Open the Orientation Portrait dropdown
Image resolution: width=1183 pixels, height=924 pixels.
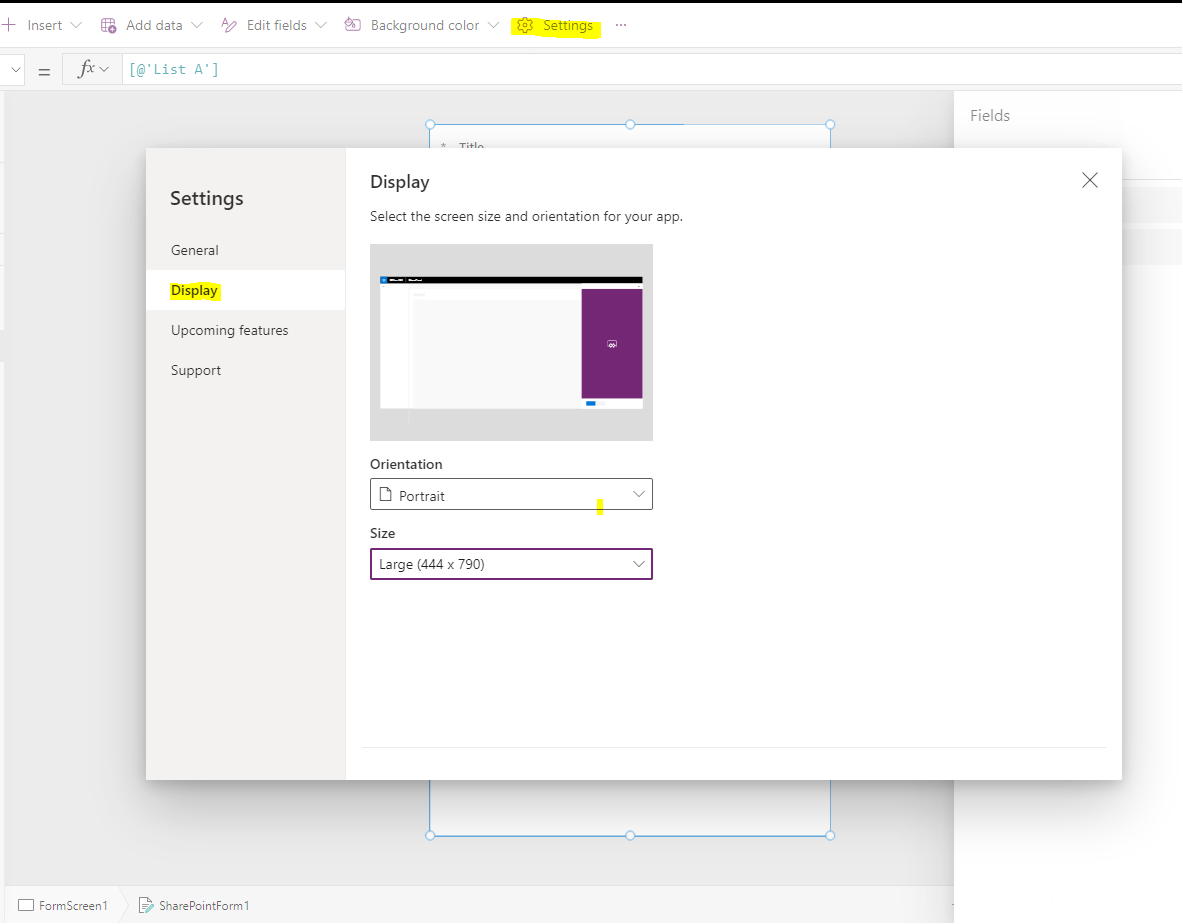coord(512,495)
